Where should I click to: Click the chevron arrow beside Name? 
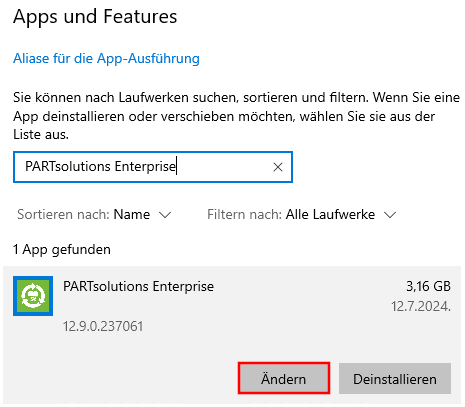165,215
